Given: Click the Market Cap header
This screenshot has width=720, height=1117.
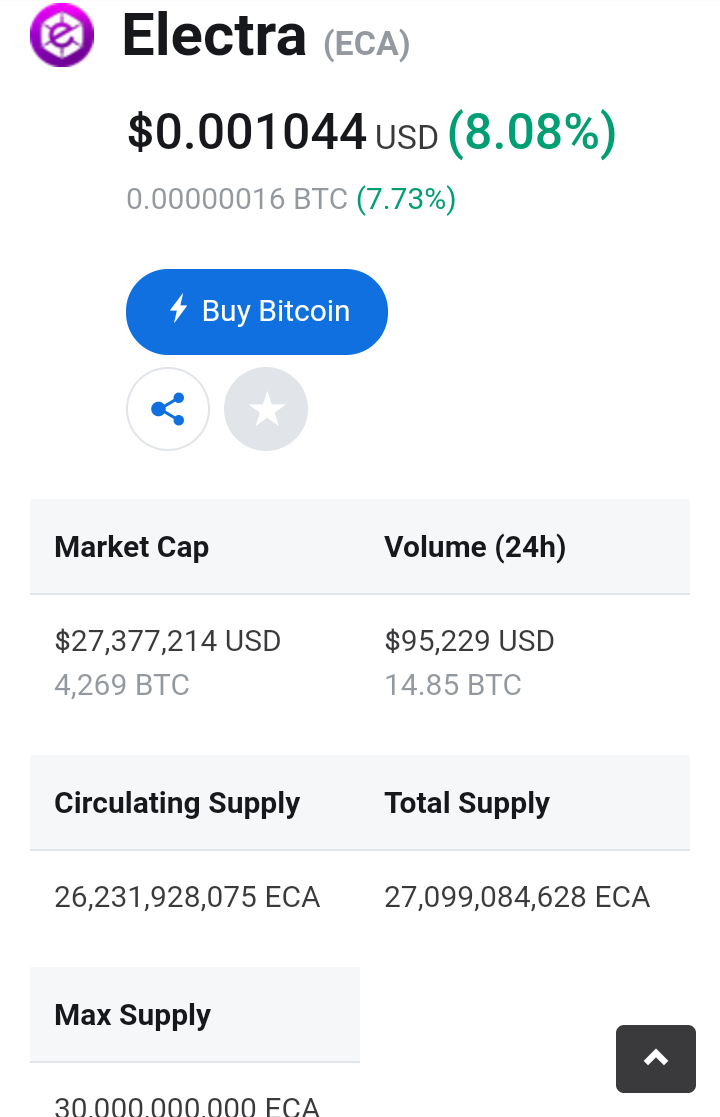Looking at the screenshot, I should click(x=132, y=547).
